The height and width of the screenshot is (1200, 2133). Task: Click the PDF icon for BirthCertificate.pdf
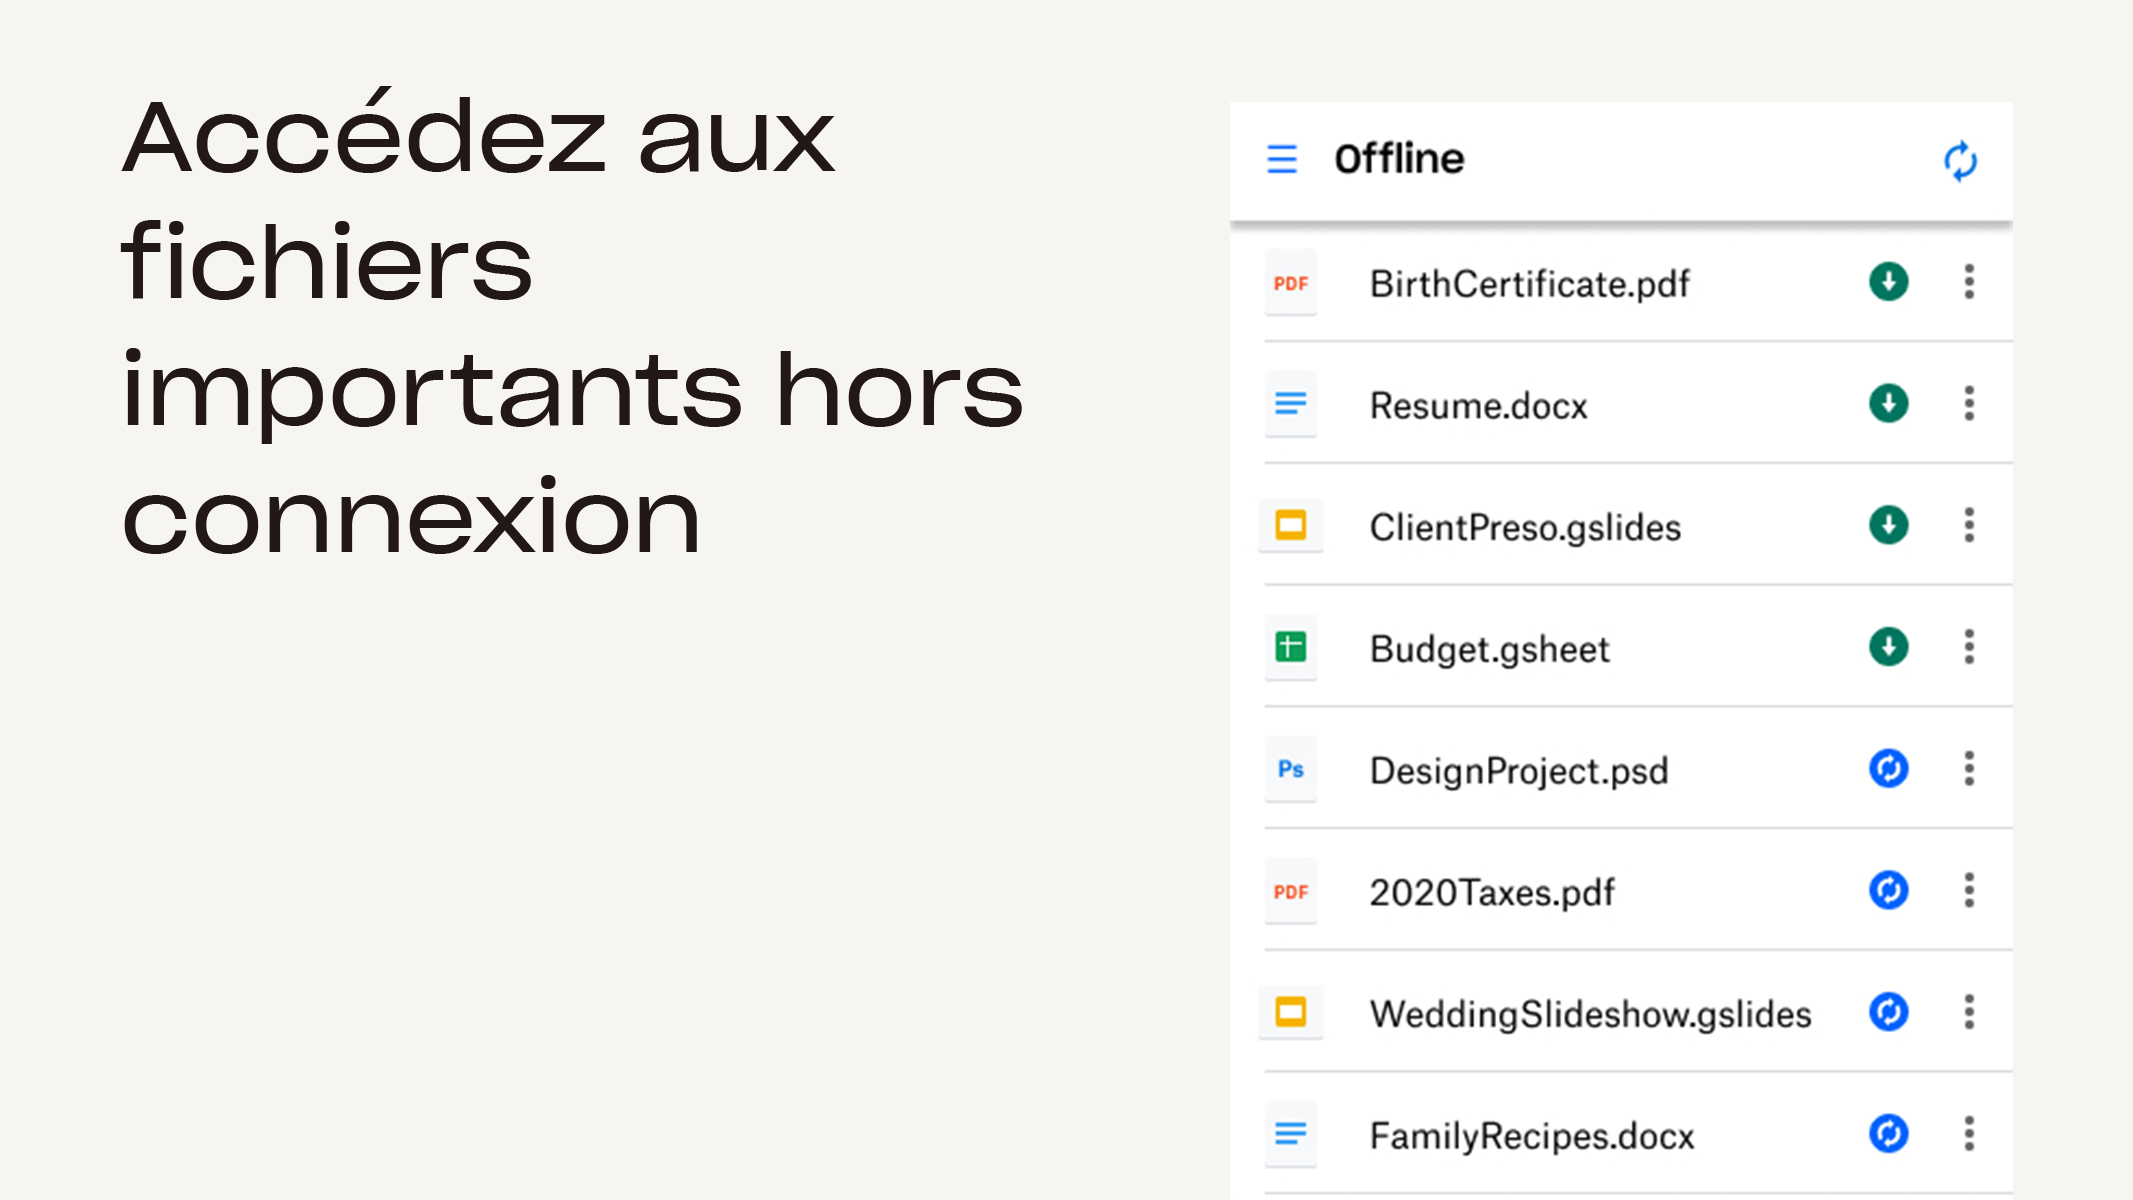[x=1291, y=283]
